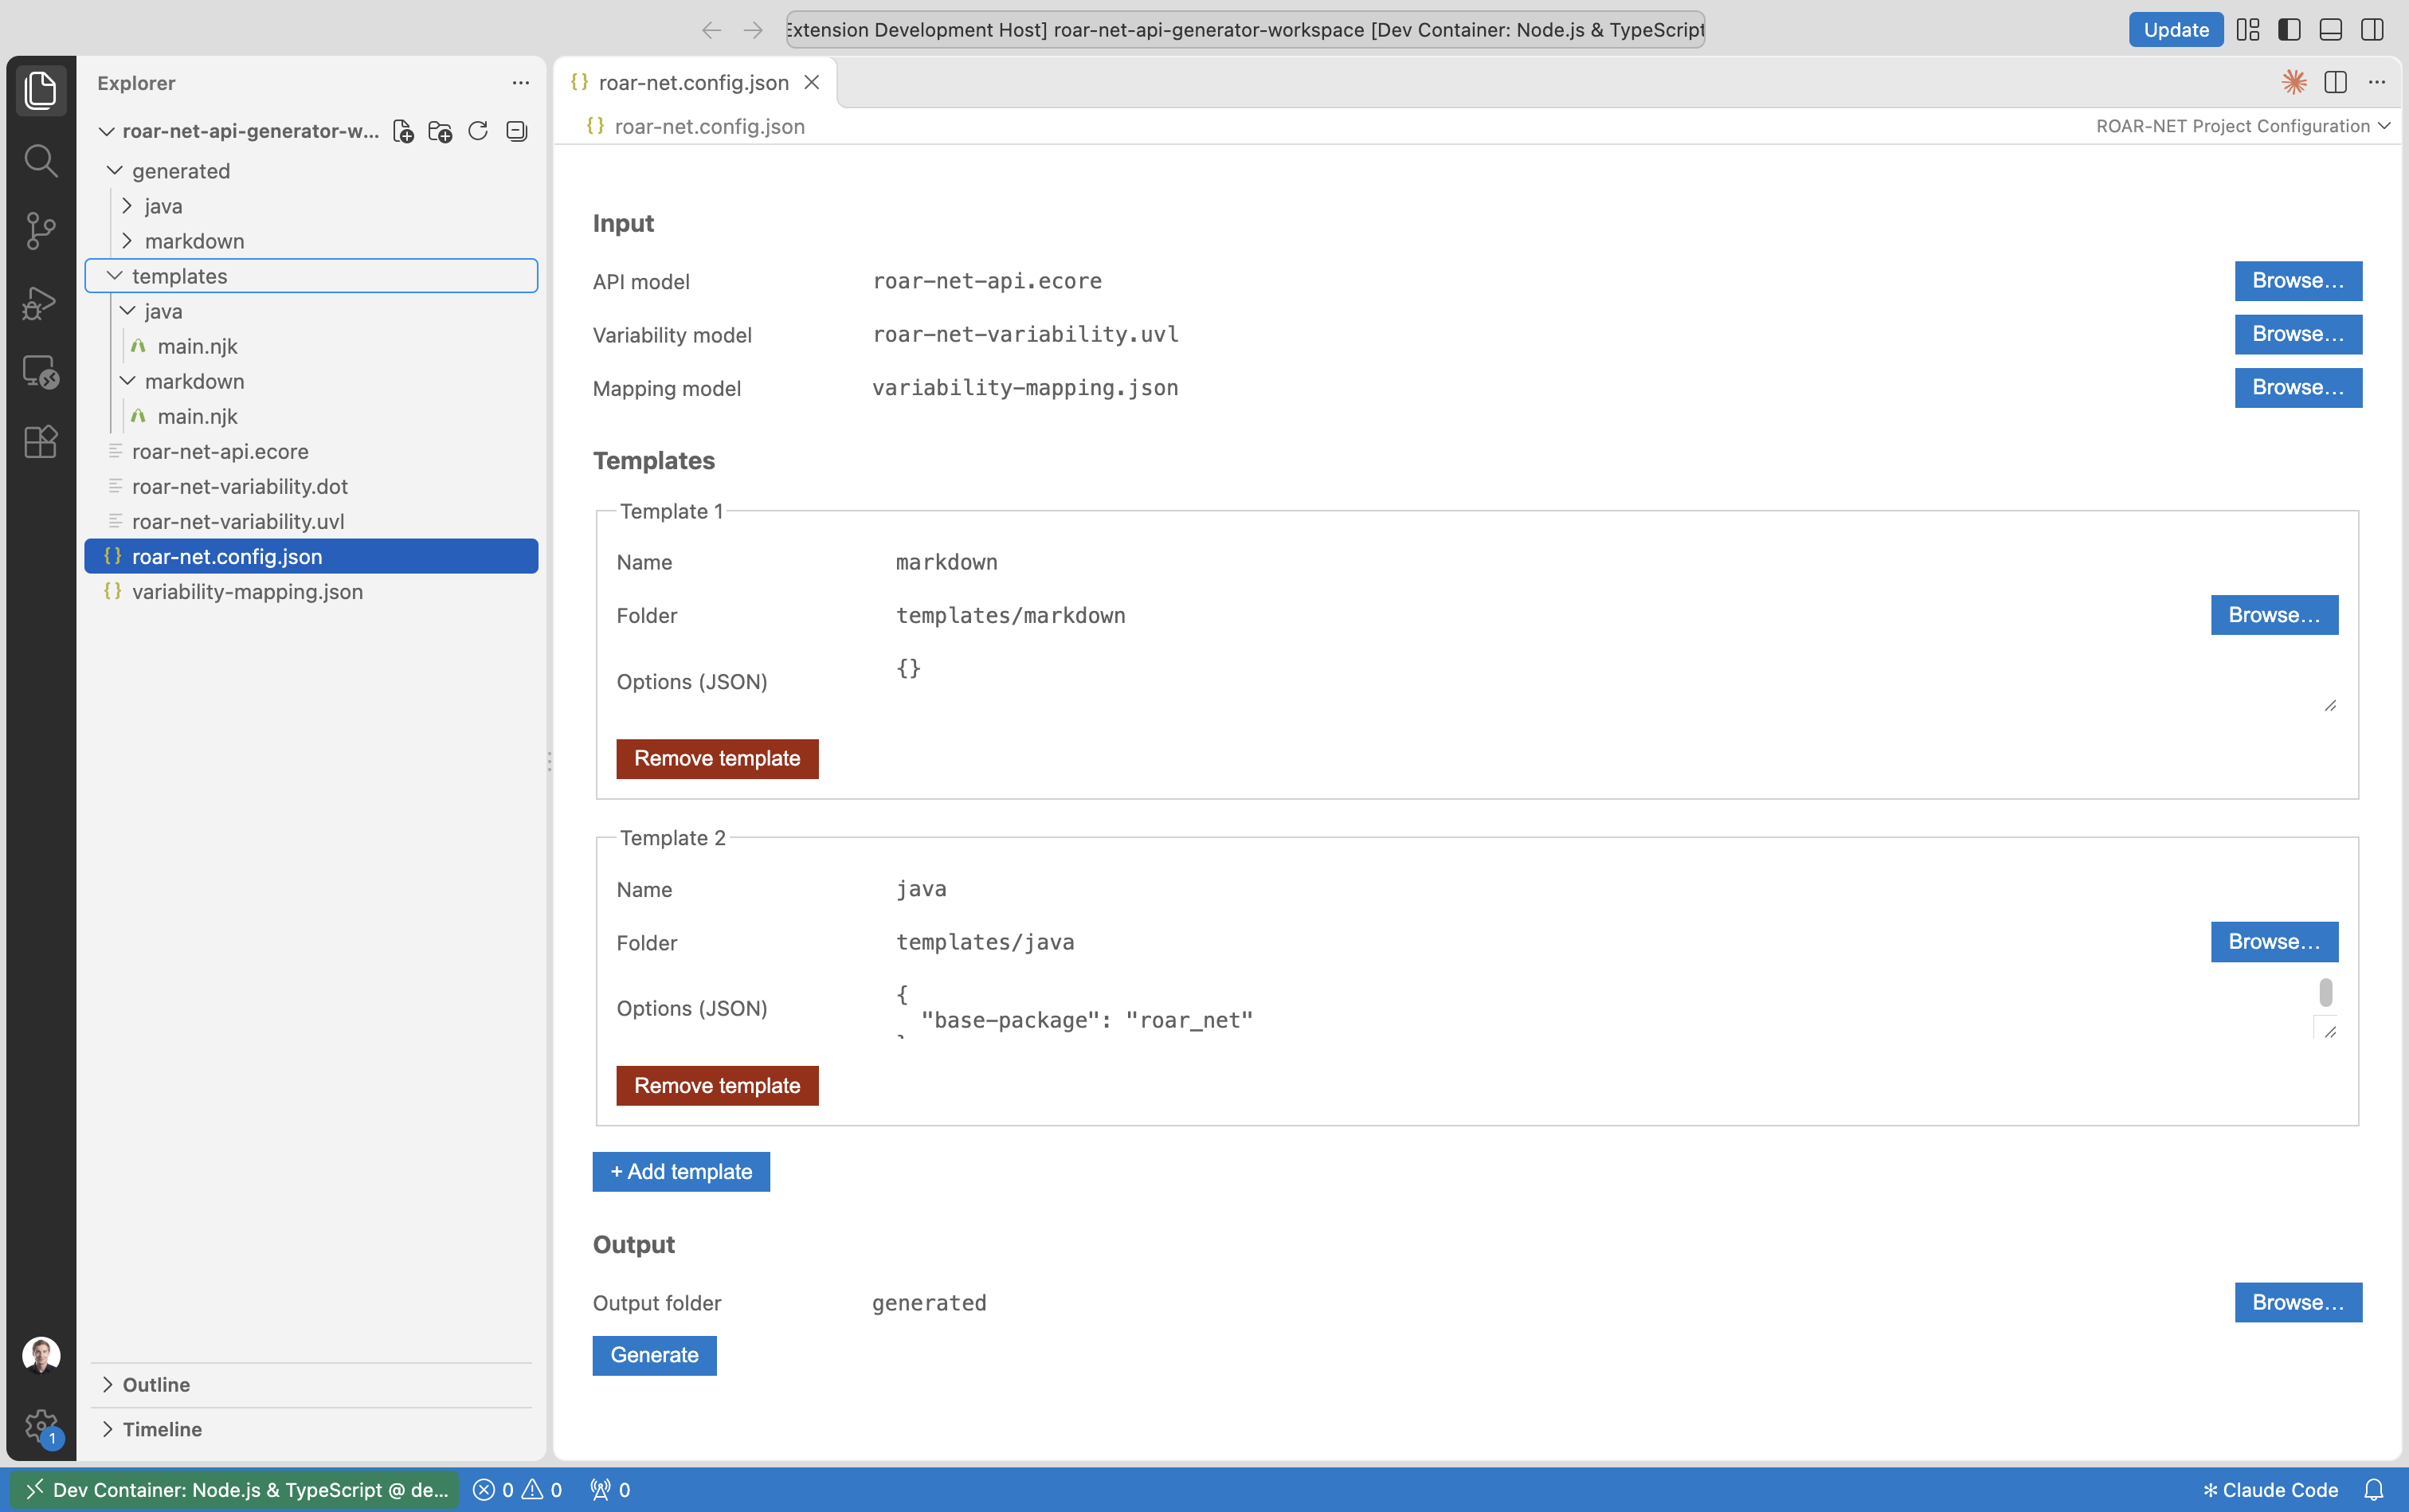Refresh the Explorer file tree

[478, 131]
